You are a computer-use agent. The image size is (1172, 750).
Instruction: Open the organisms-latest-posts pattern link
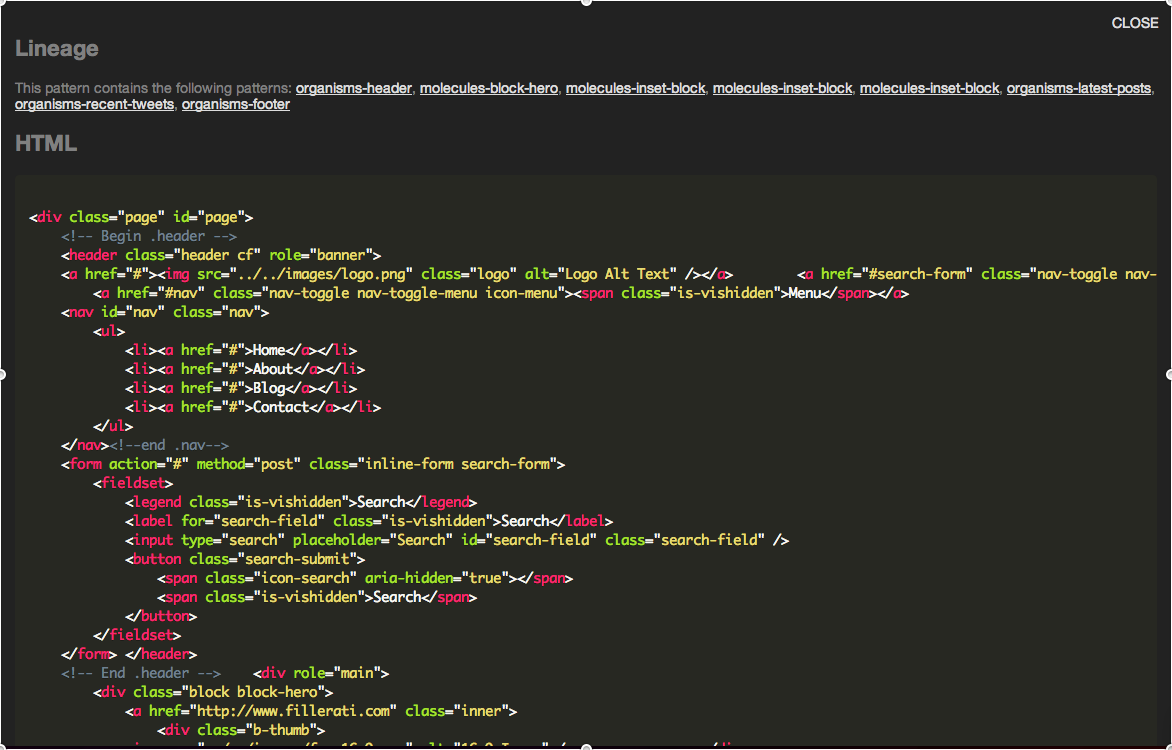pyautogui.click(x=1079, y=88)
